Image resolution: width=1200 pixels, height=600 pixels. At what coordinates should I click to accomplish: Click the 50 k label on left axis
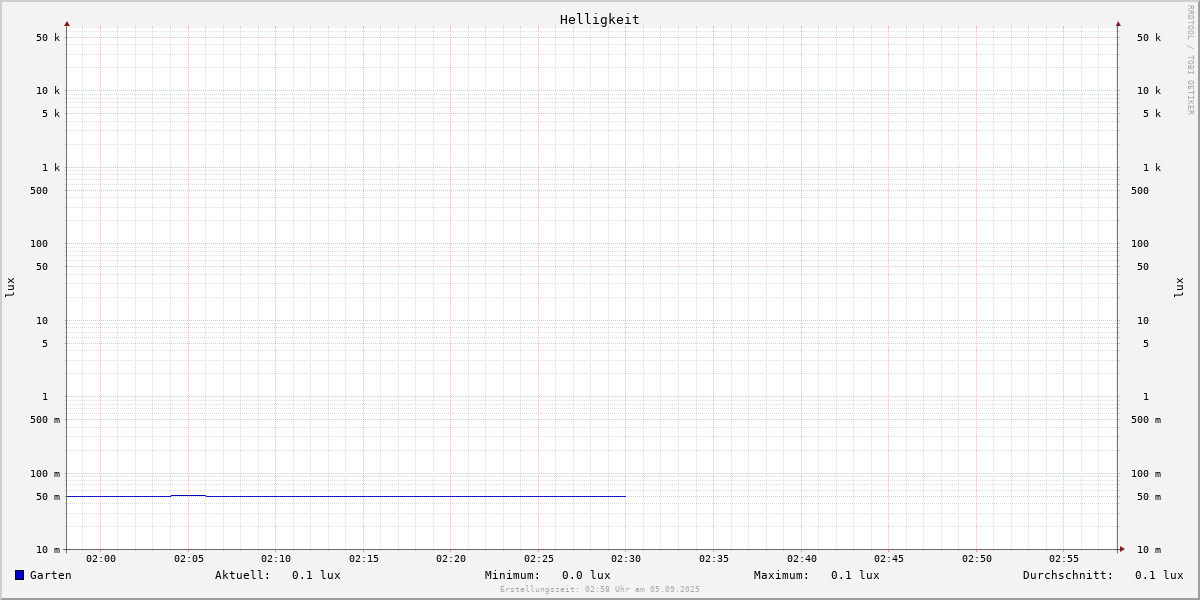pos(48,38)
